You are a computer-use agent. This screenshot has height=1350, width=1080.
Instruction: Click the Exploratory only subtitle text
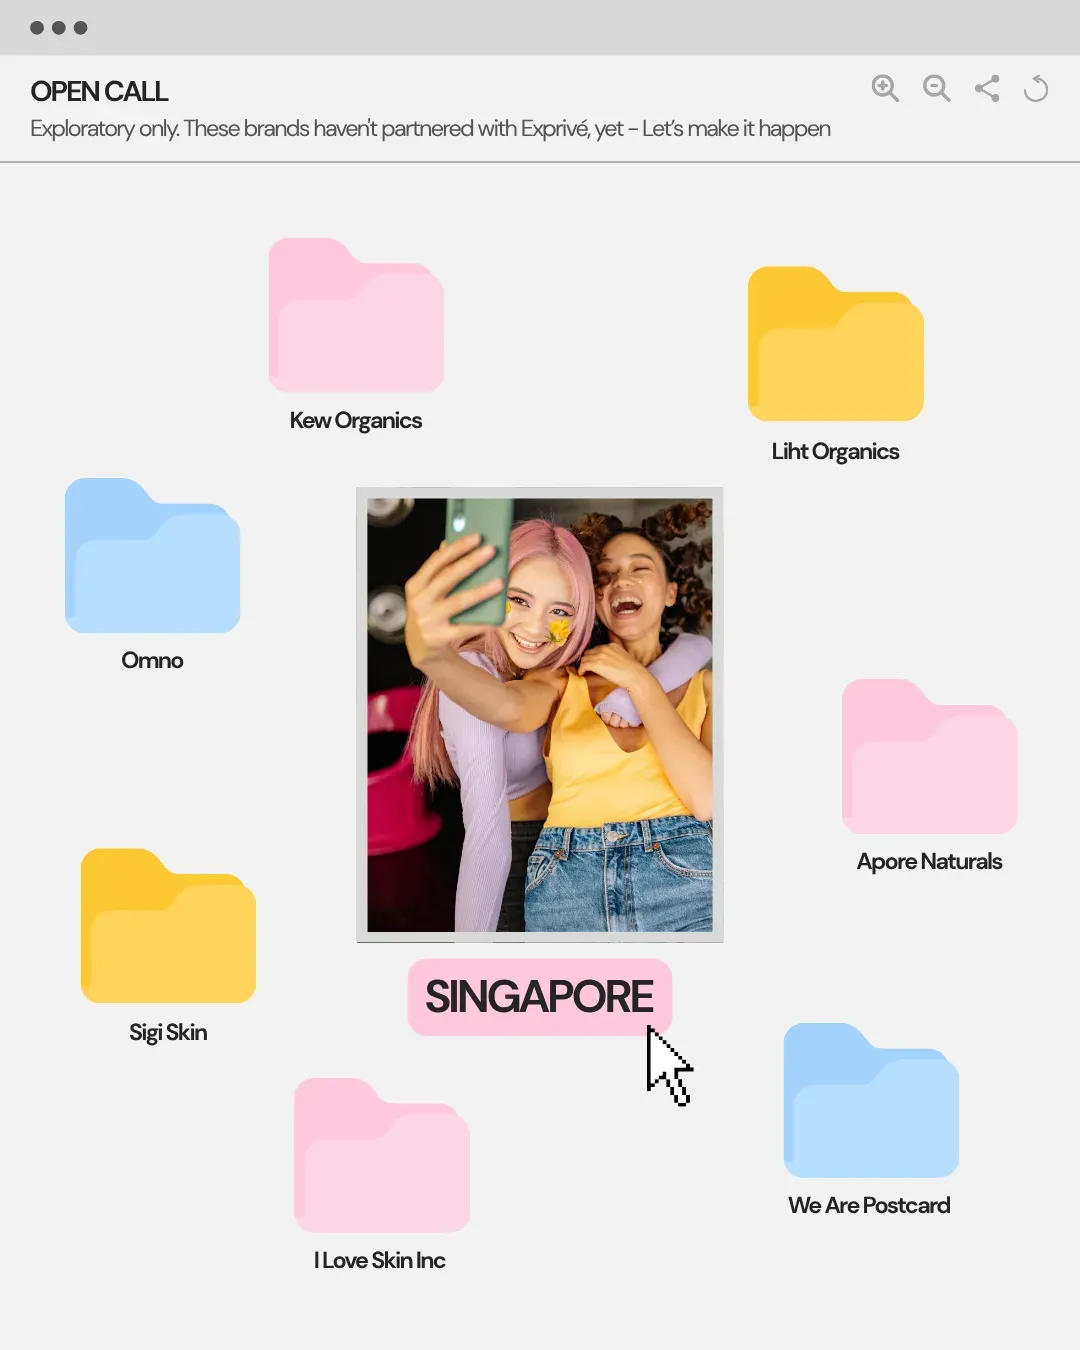[x=430, y=129]
